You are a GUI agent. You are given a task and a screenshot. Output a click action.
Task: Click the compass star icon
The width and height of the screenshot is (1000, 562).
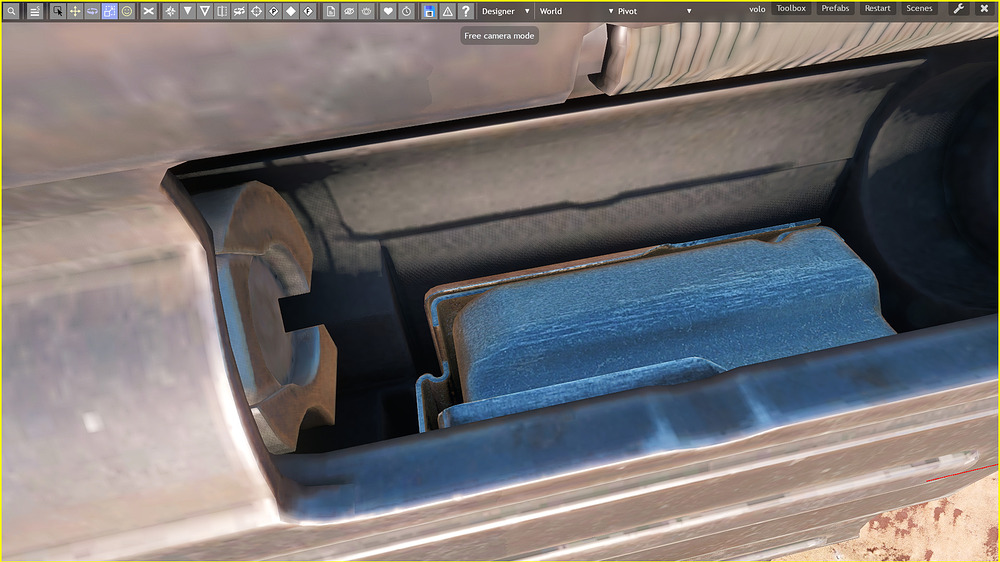point(170,11)
